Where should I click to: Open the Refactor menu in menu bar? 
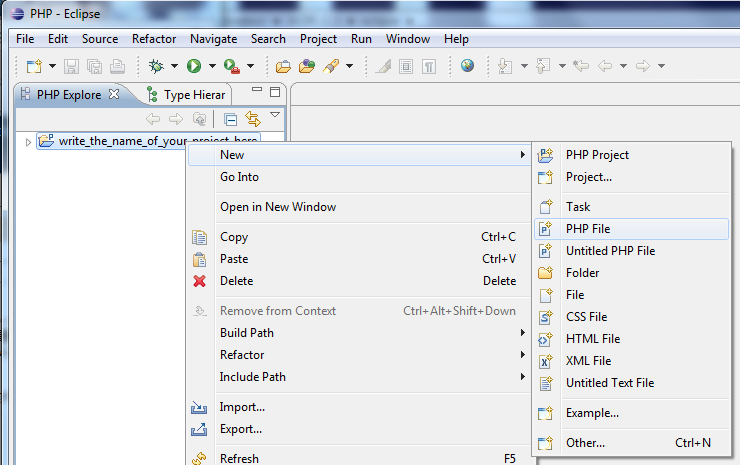tap(154, 39)
